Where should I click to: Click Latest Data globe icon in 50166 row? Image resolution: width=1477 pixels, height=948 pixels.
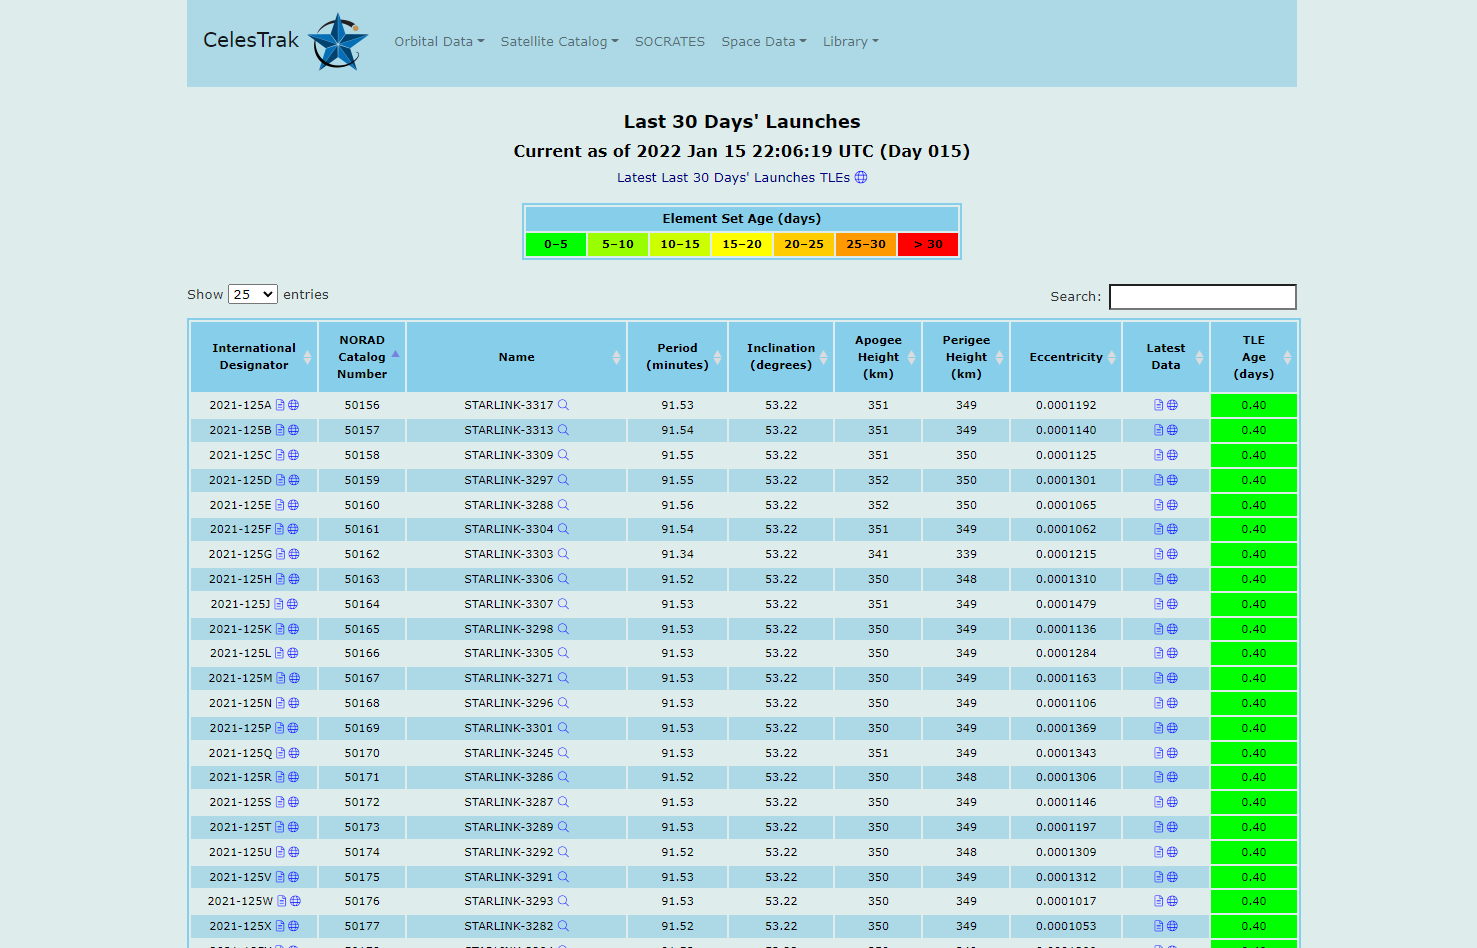(1172, 653)
